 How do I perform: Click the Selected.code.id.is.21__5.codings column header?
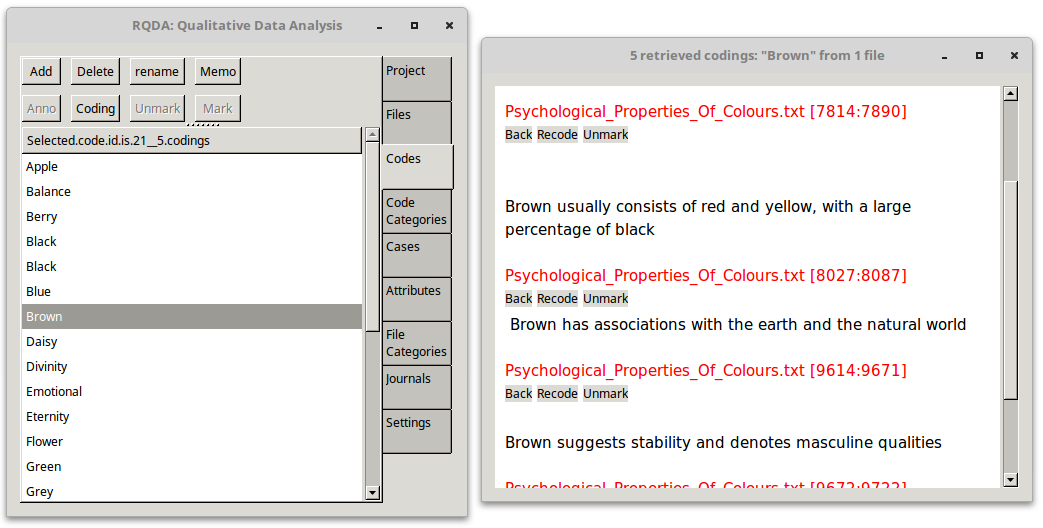pos(192,141)
